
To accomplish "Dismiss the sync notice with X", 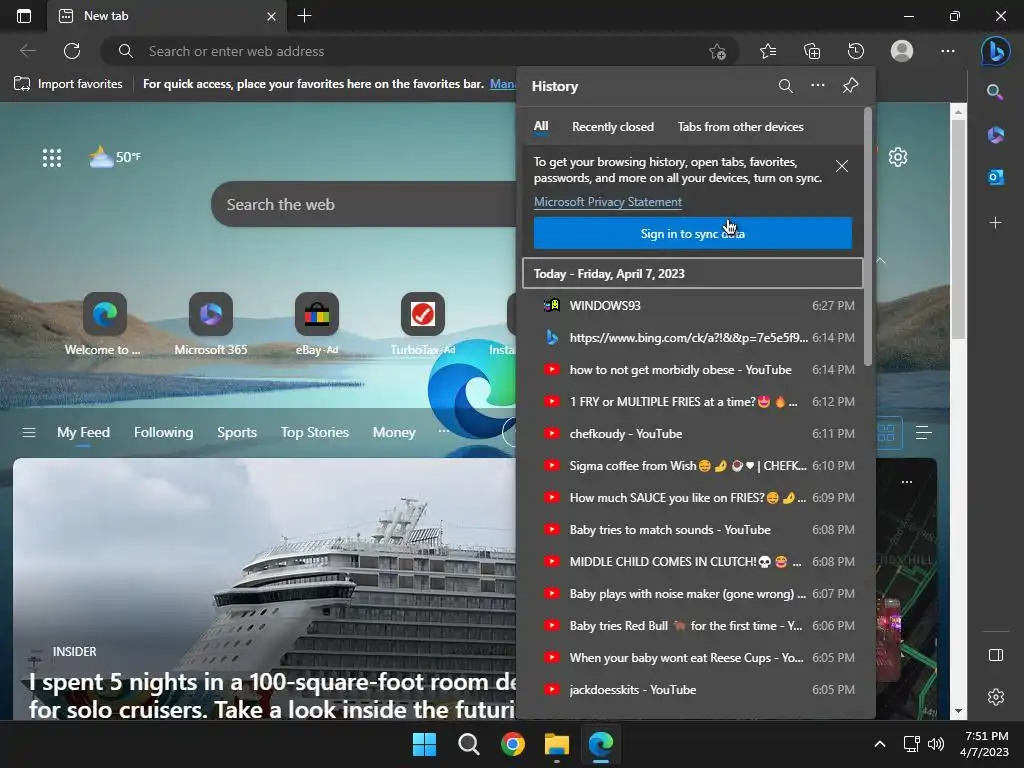I will pos(842,167).
